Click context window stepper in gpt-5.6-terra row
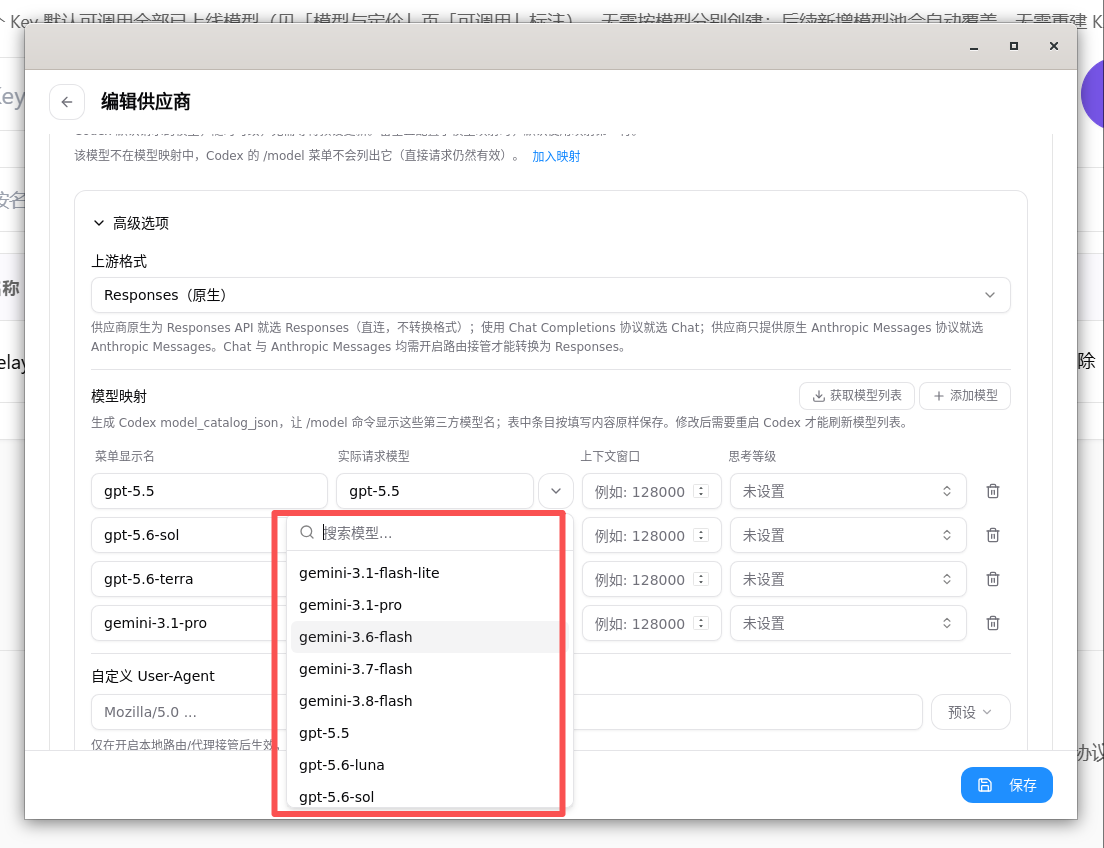1104x848 pixels. pyautogui.click(x=701, y=579)
